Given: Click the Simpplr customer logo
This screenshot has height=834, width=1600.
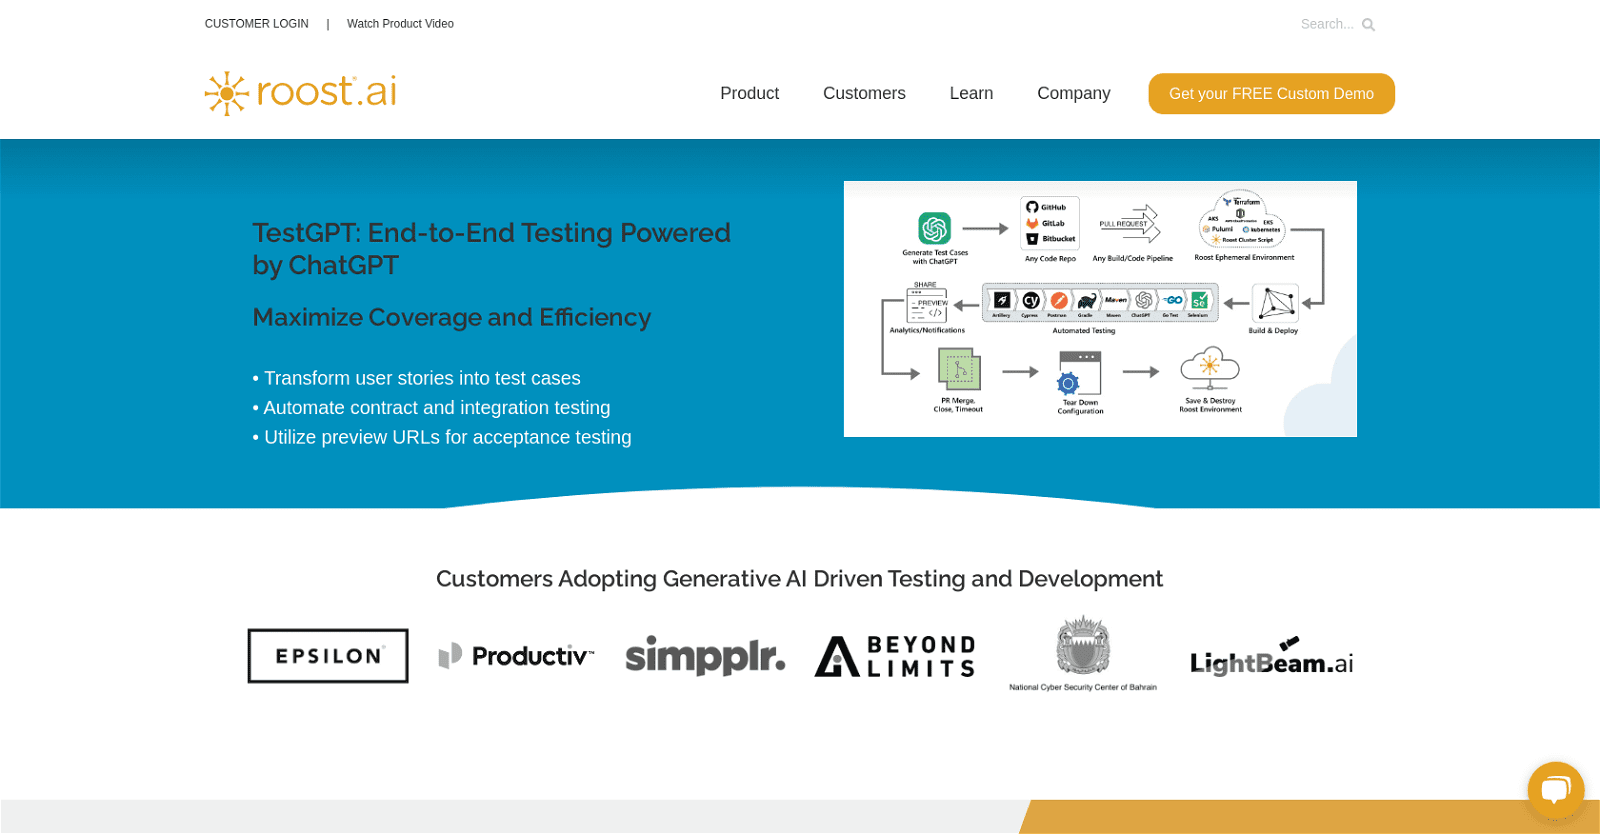Looking at the screenshot, I should (705, 656).
